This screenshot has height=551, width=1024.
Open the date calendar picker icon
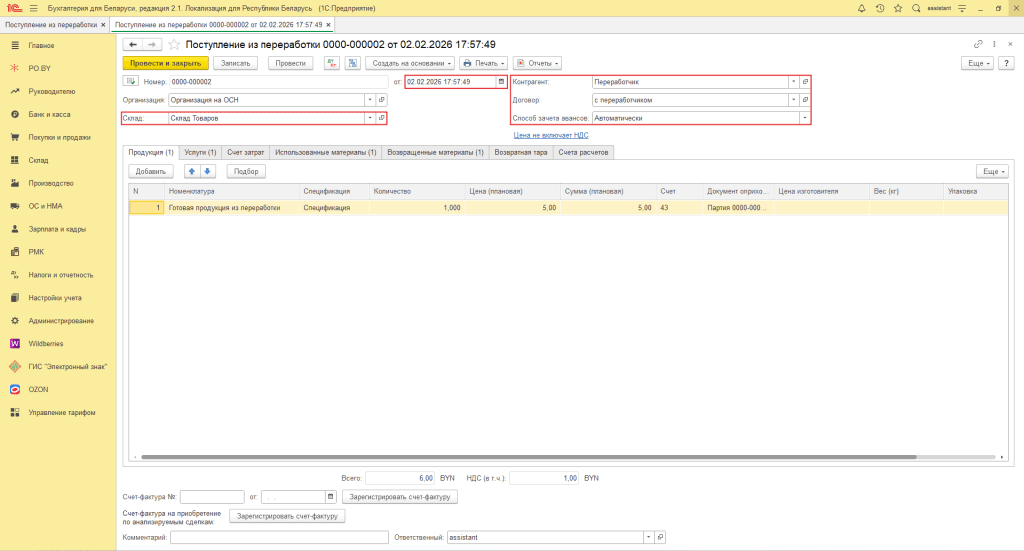pos(501,81)
